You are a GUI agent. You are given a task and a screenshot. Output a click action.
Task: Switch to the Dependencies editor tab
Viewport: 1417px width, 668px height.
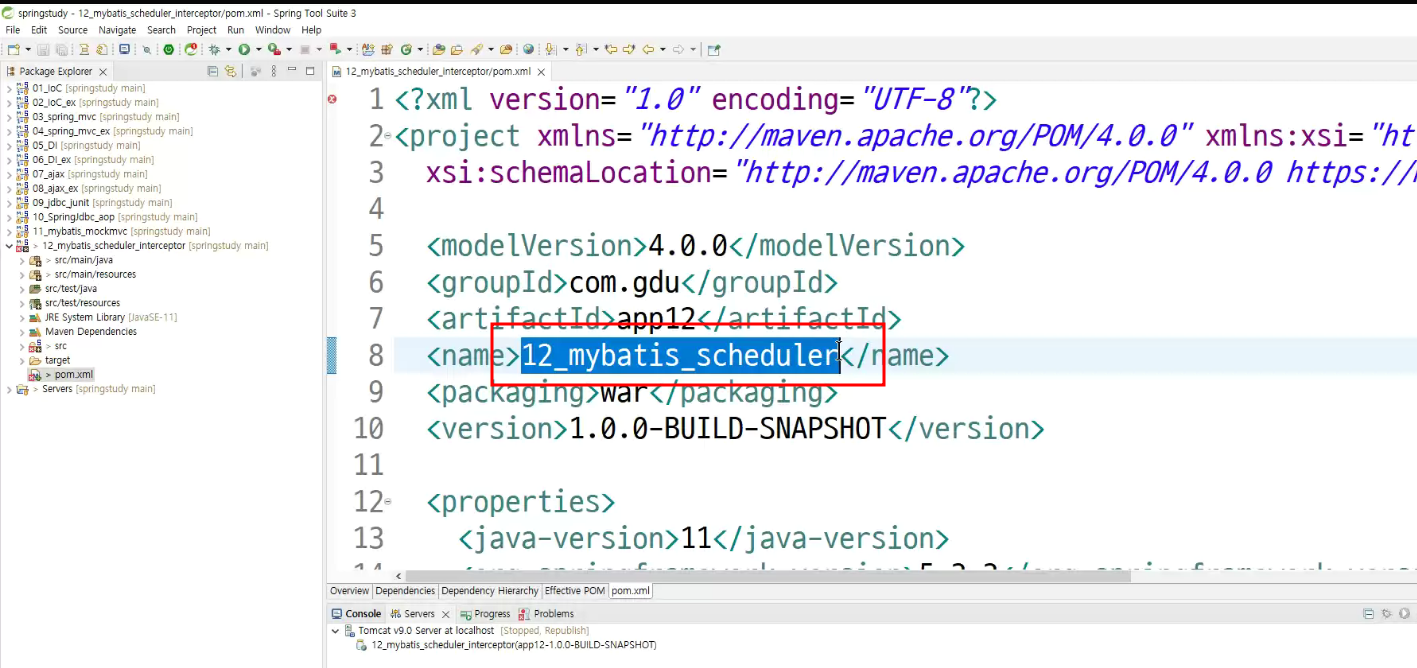coord(405,591)
